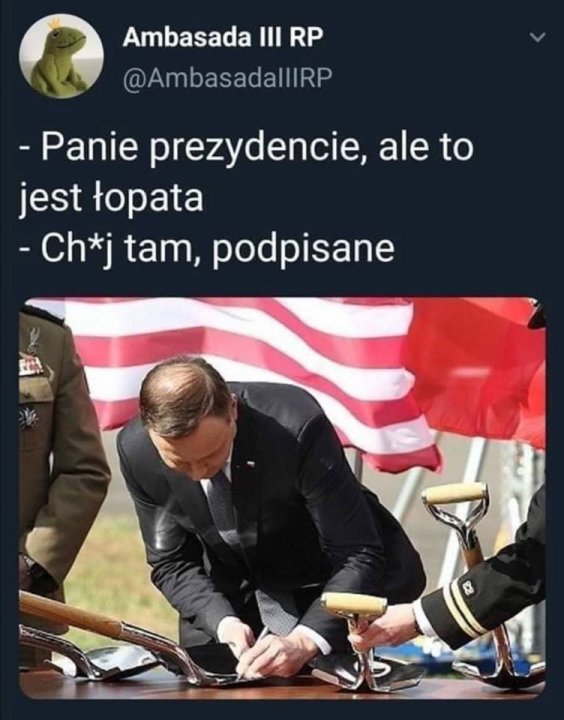
Task: Open the frog plush profile avatar
Action: tap(62, 57)
